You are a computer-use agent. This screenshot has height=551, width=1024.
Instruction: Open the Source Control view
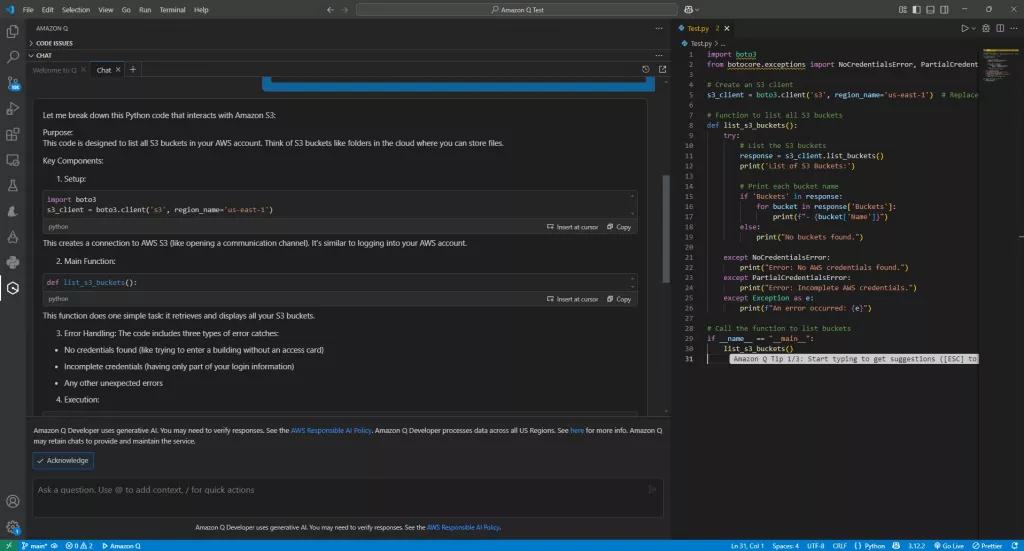(13, 83)
